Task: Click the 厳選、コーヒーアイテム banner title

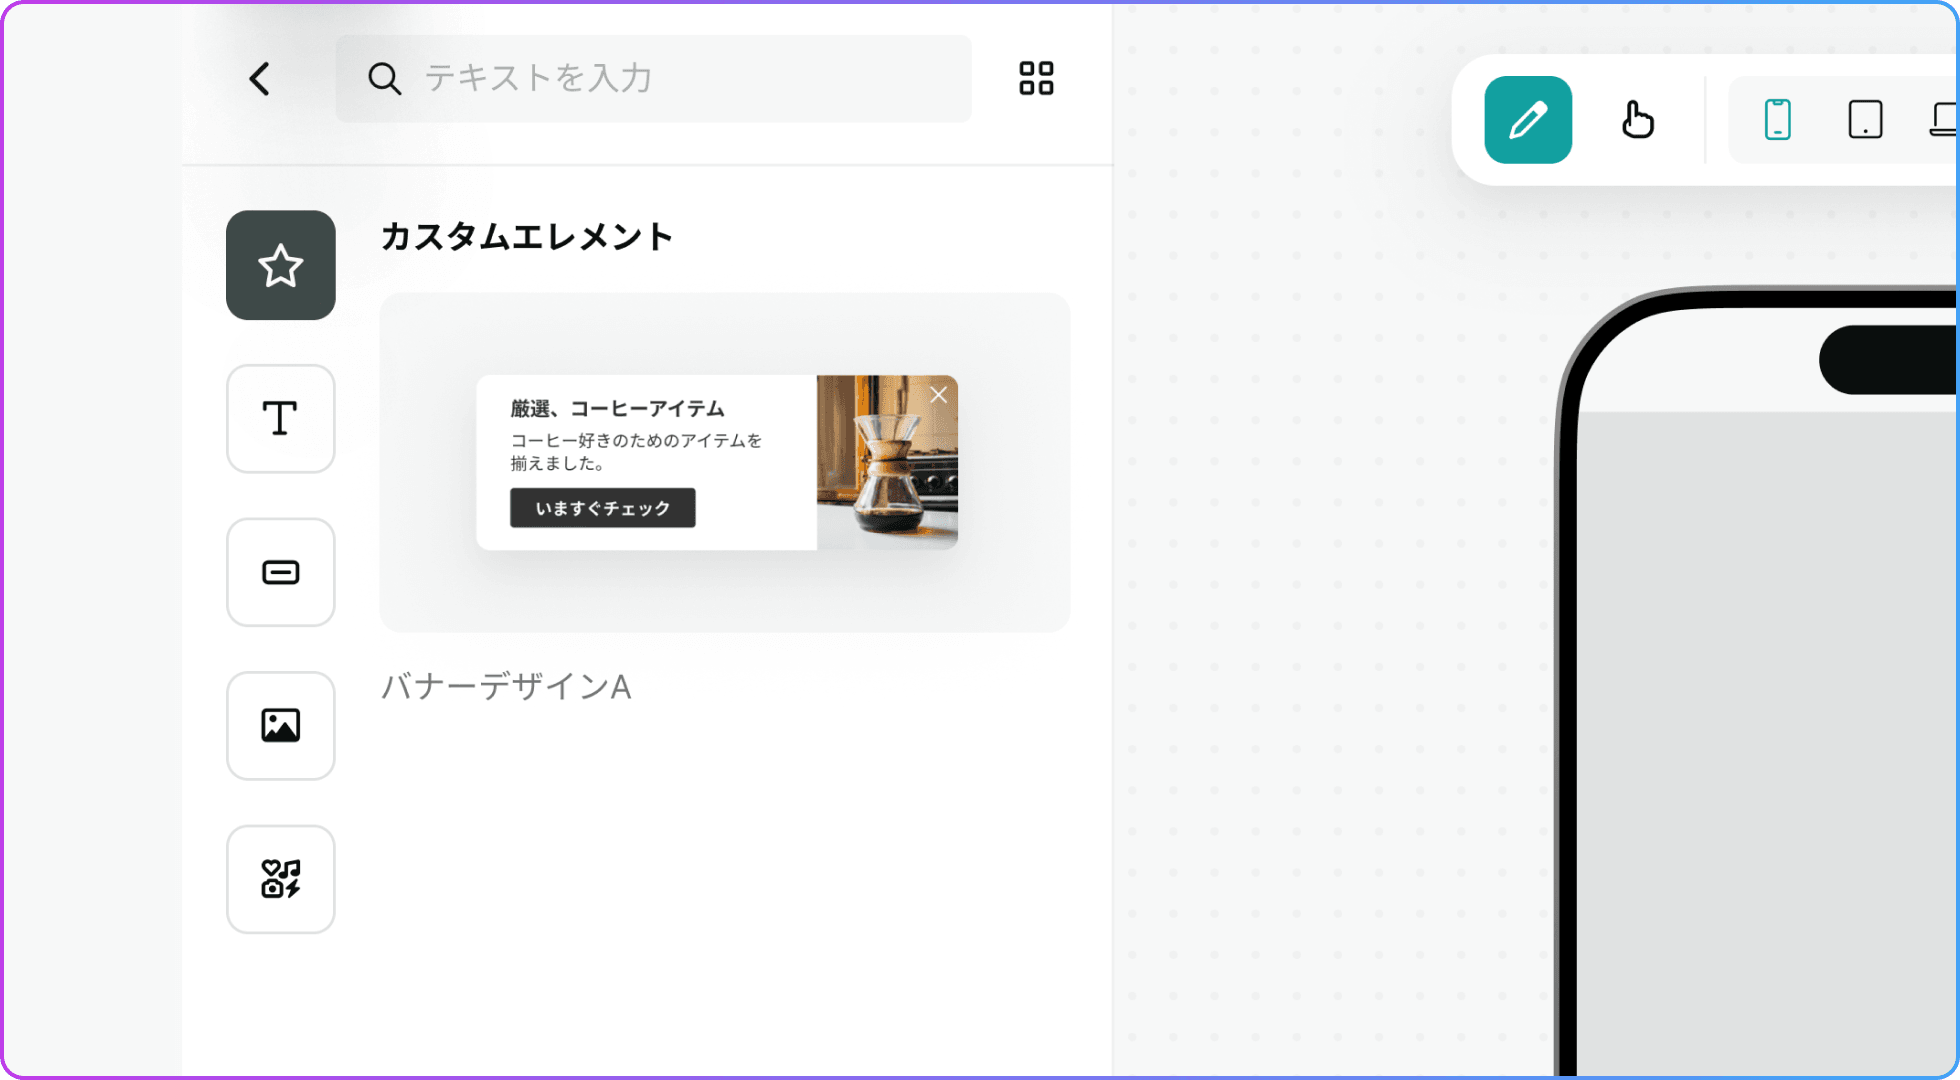Action: [617, 408]
